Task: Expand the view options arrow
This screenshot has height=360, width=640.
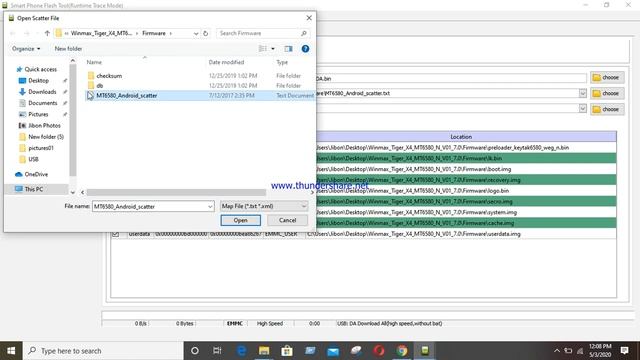Action: point(273,49)
